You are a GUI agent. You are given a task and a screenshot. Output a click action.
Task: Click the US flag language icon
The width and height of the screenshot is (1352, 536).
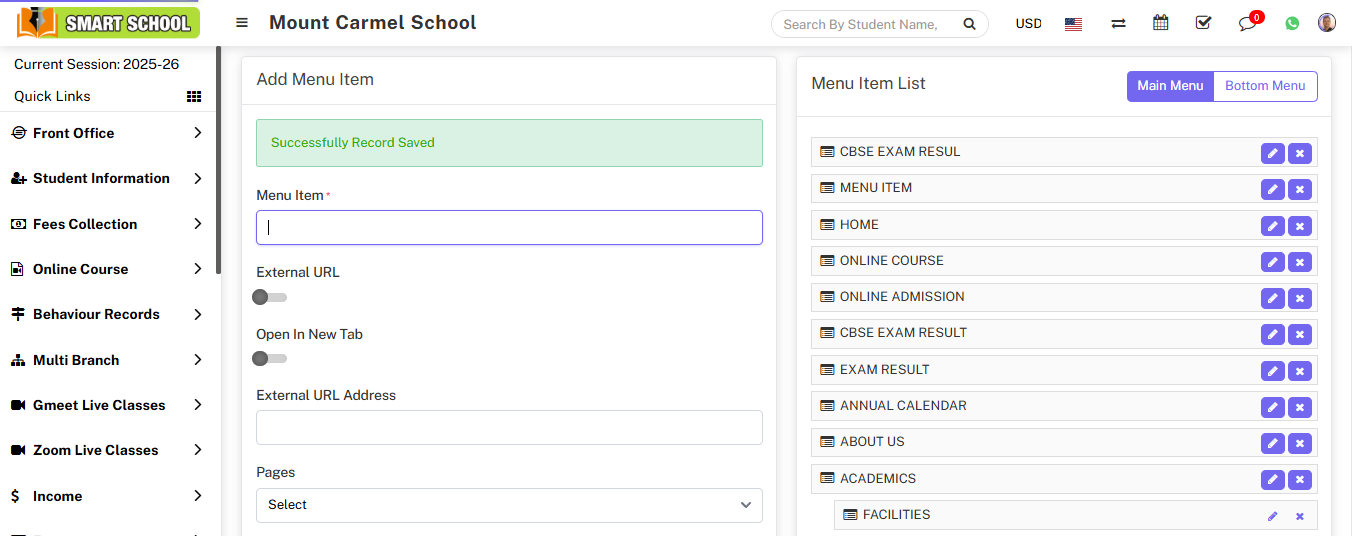point(1073,24)
